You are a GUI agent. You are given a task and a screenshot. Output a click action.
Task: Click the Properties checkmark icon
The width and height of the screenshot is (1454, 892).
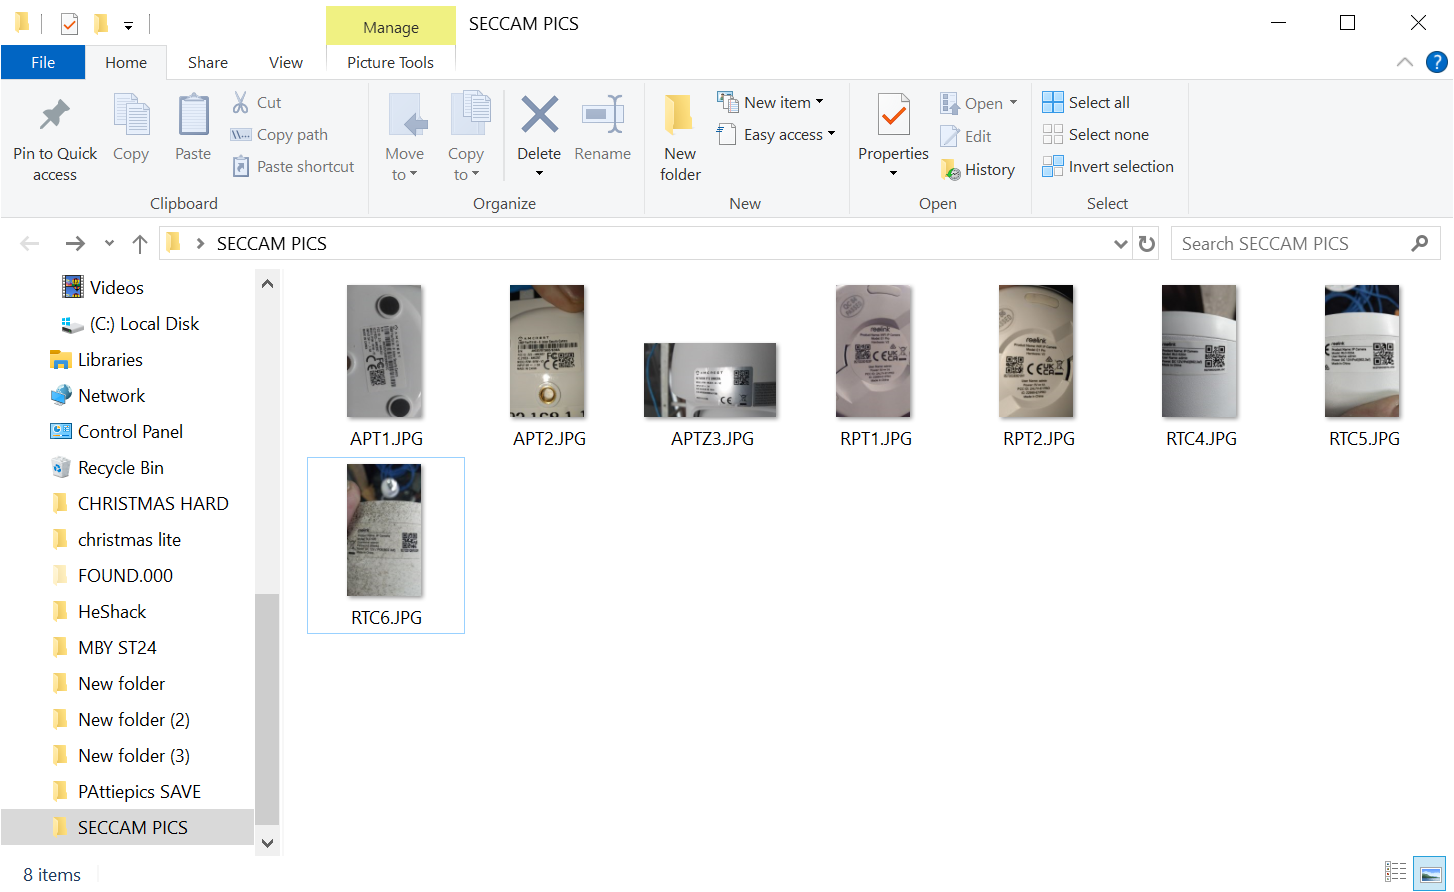pyautogui.click(x=893, y=115)
